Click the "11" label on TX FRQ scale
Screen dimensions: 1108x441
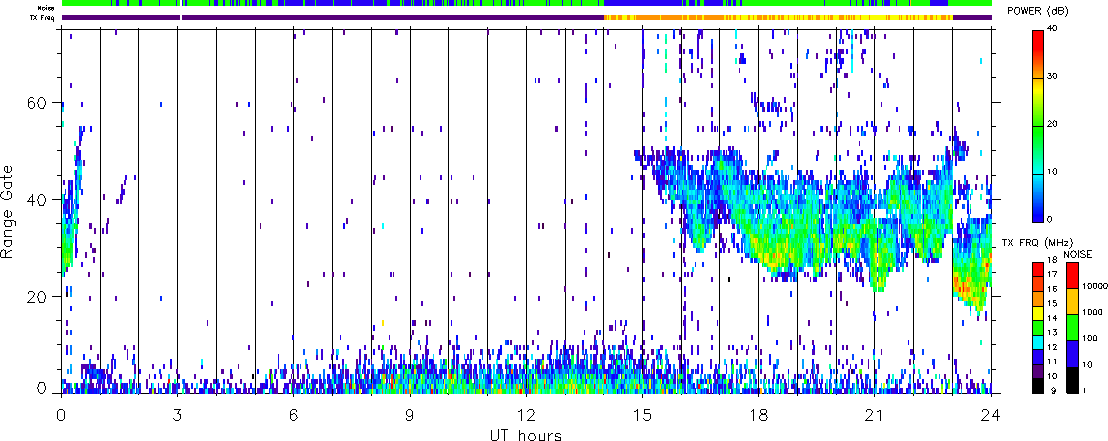1053,362
